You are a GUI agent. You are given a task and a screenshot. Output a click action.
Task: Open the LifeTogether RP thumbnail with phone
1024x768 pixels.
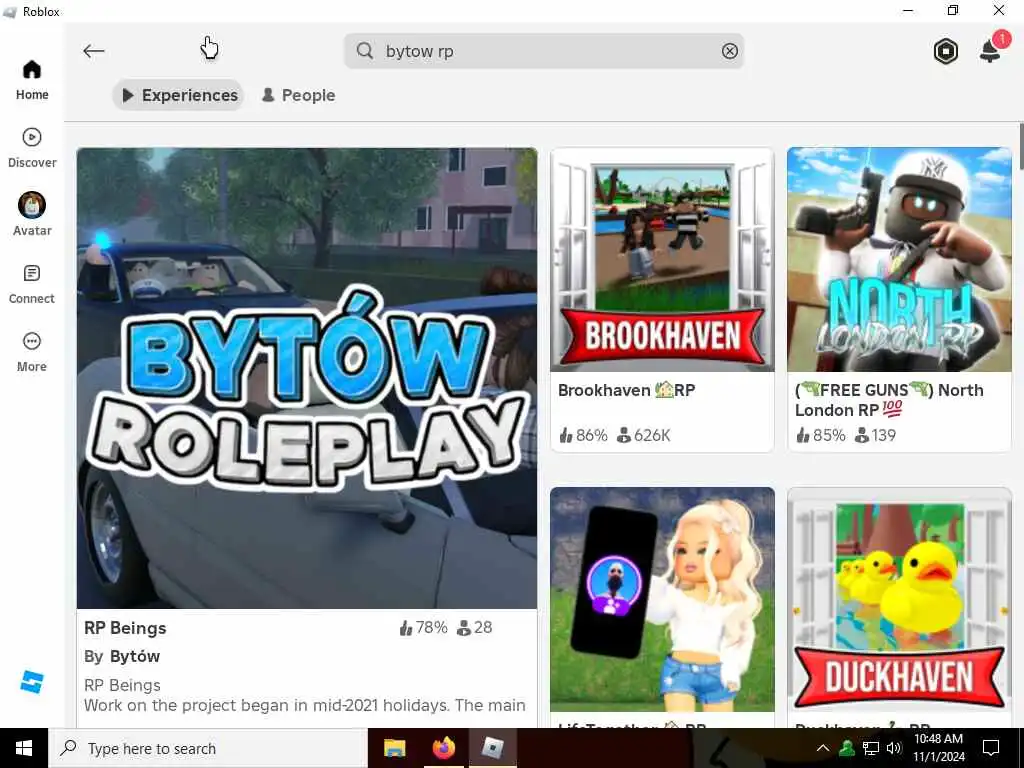[662, 600]
